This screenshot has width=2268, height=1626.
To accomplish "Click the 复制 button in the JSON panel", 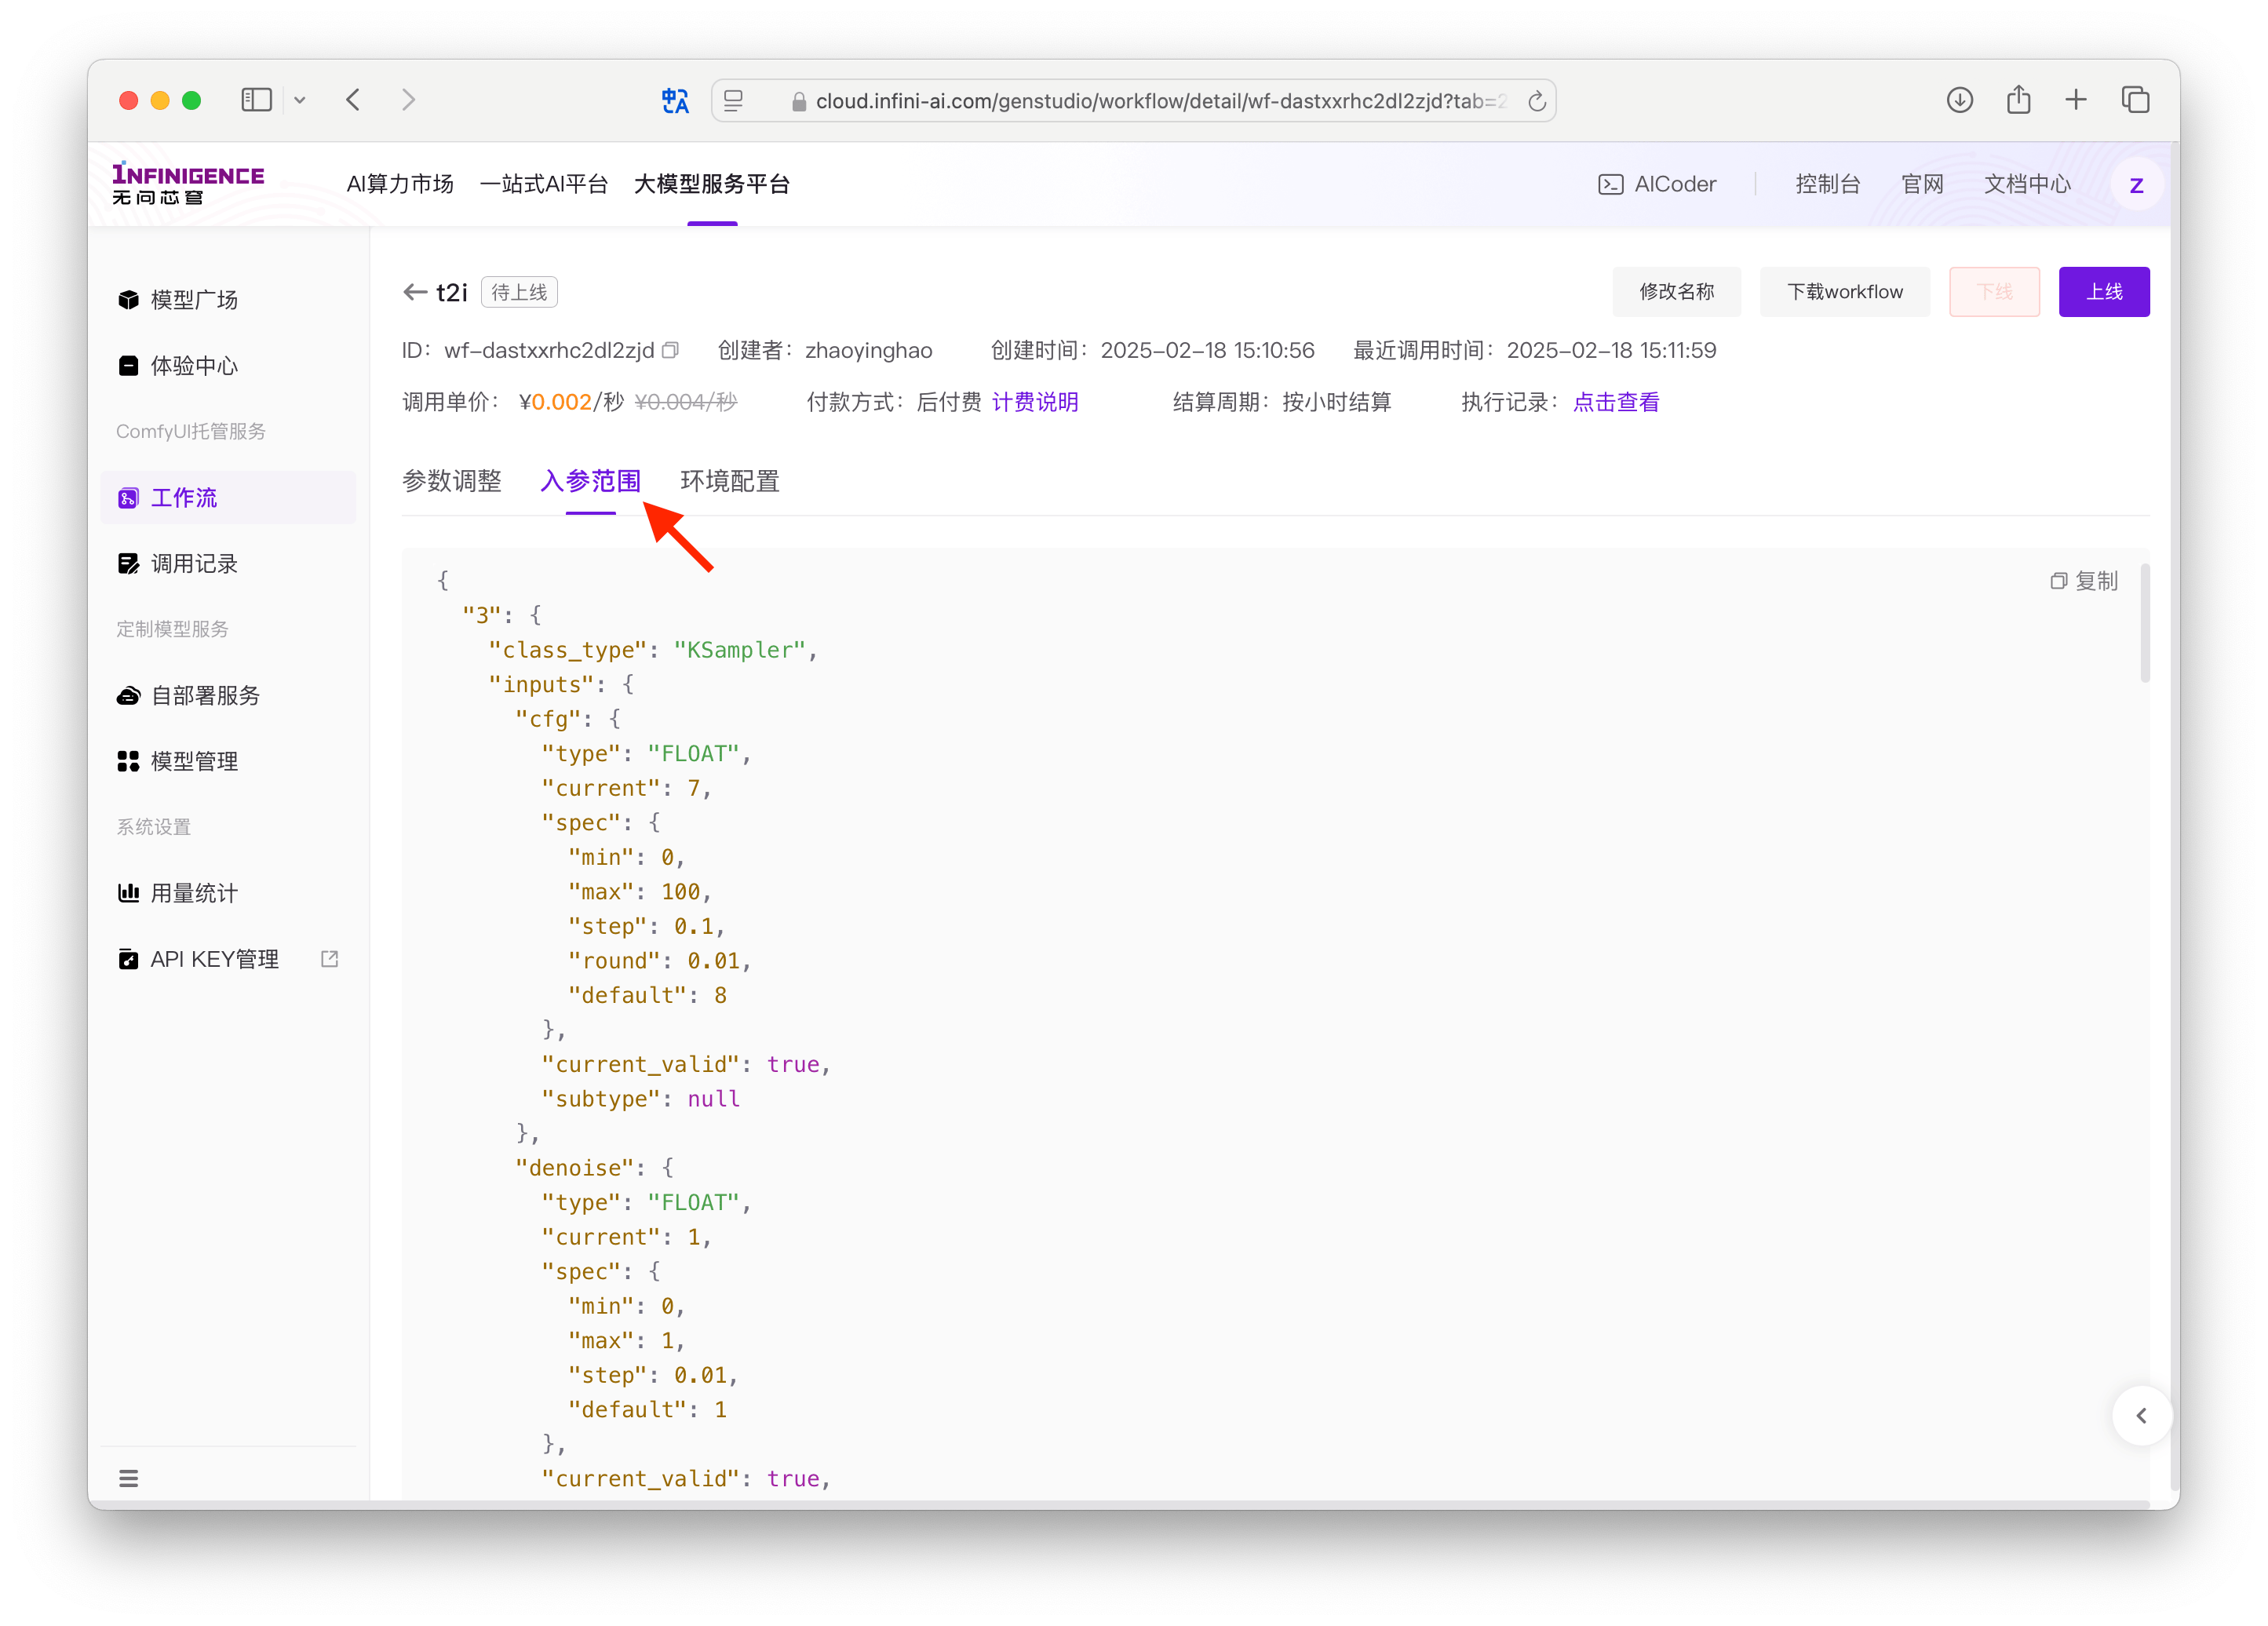I will [x=2084, y=581].
